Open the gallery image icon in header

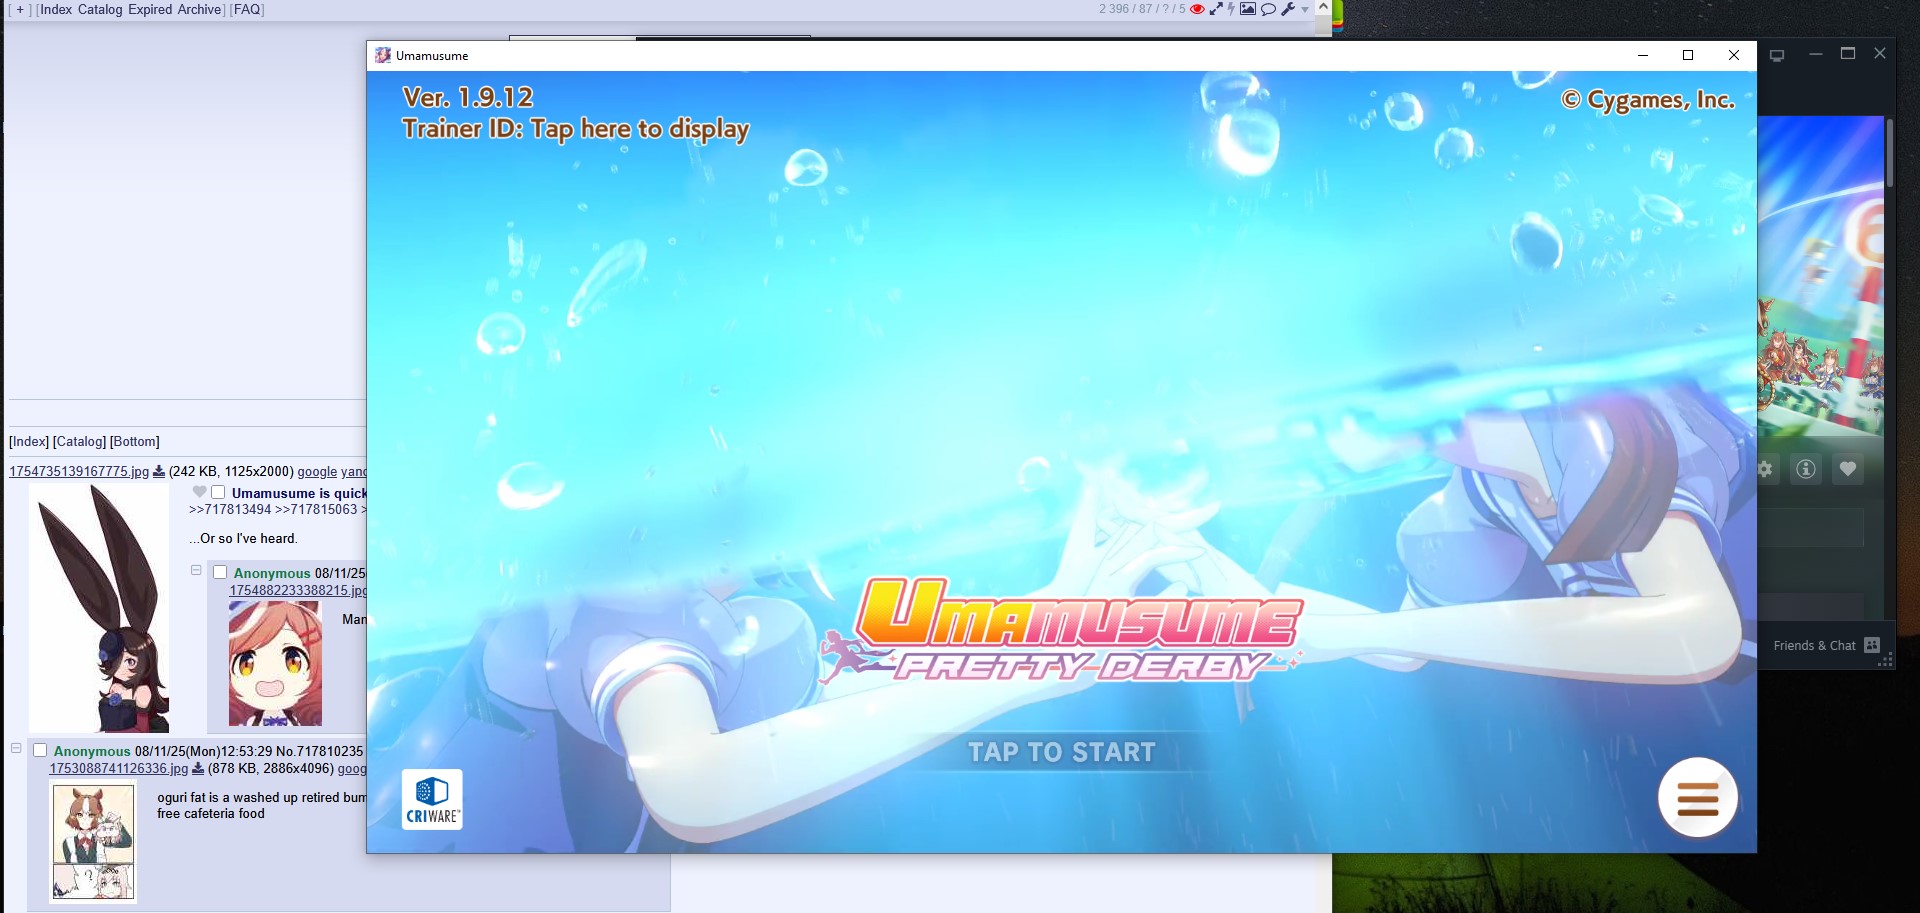pos(1248,9)
